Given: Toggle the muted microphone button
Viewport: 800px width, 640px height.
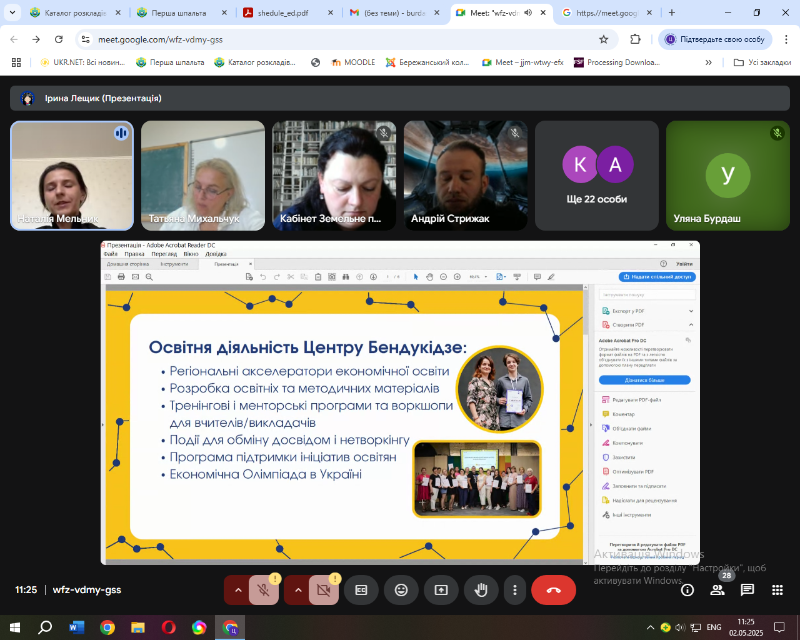Looking at the screenshot, I should tap(264, 590).
